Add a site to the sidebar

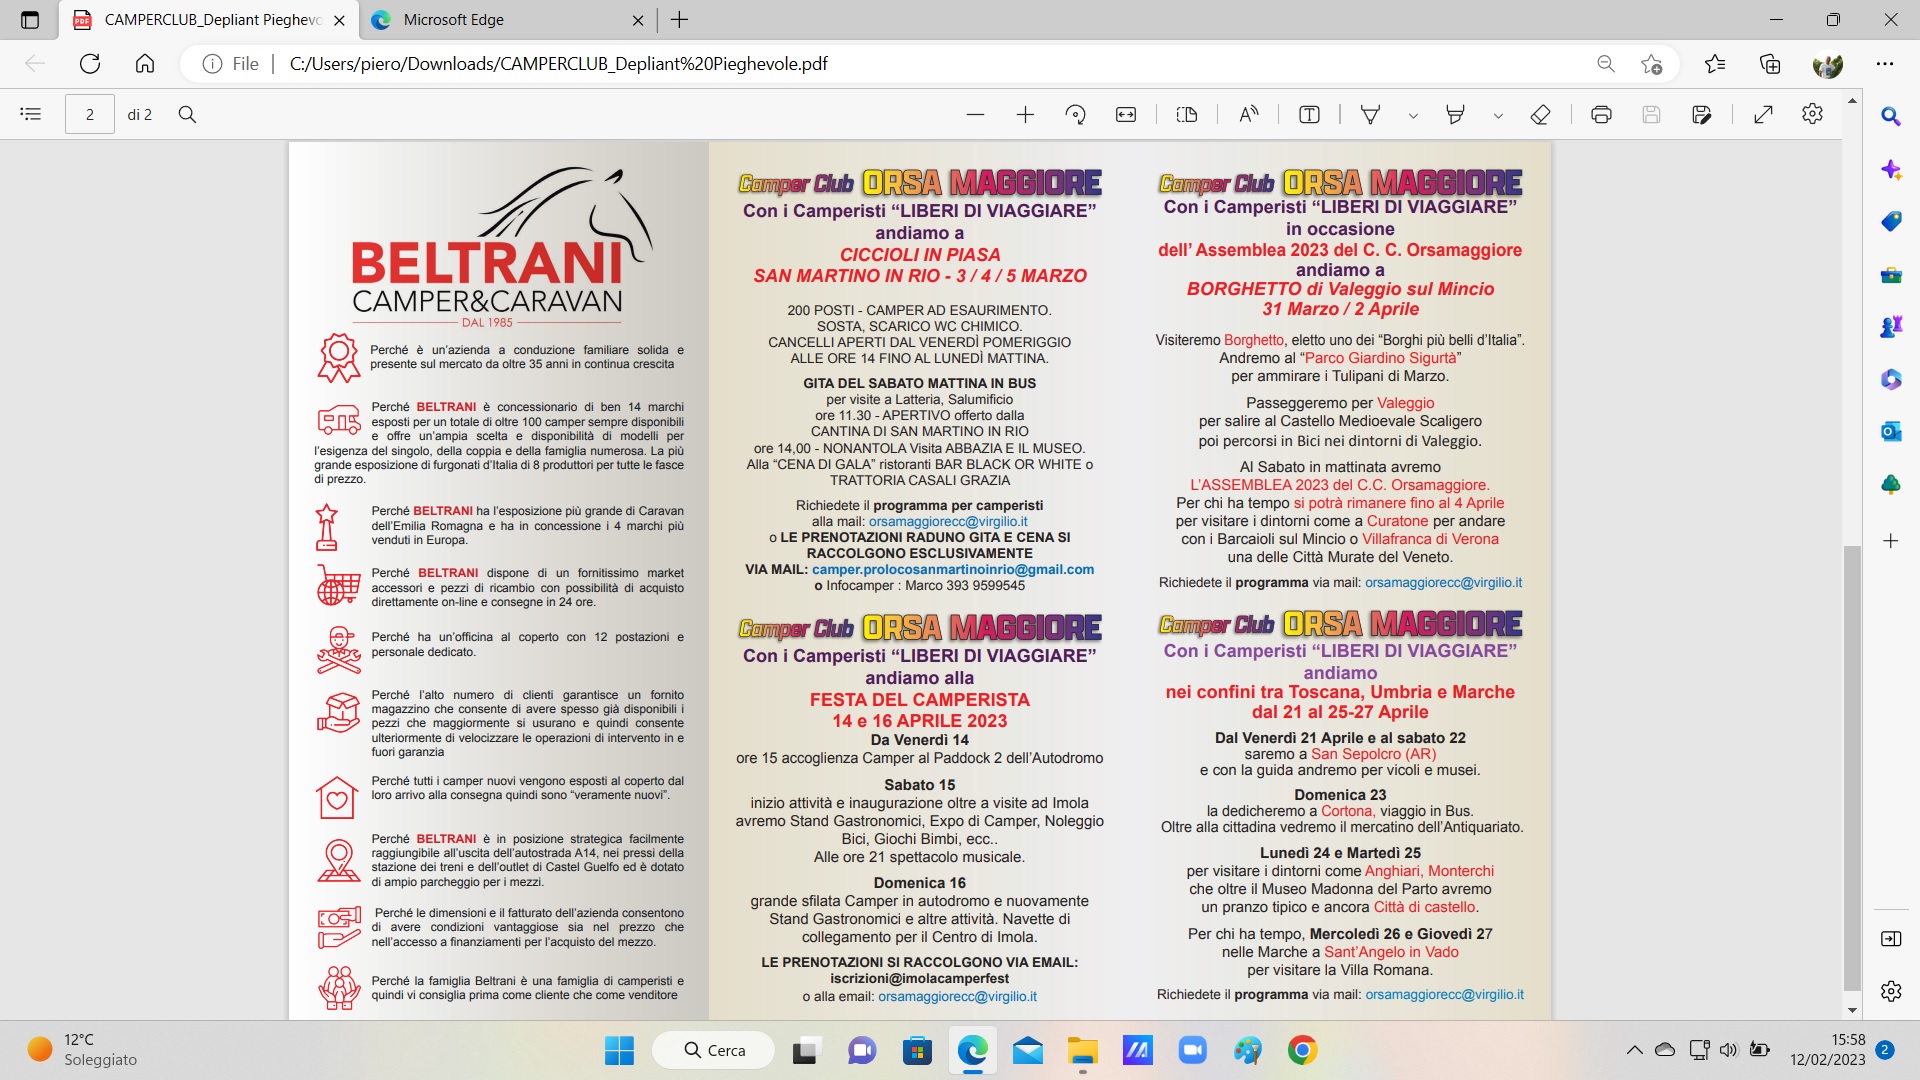tap(1891, 541)
